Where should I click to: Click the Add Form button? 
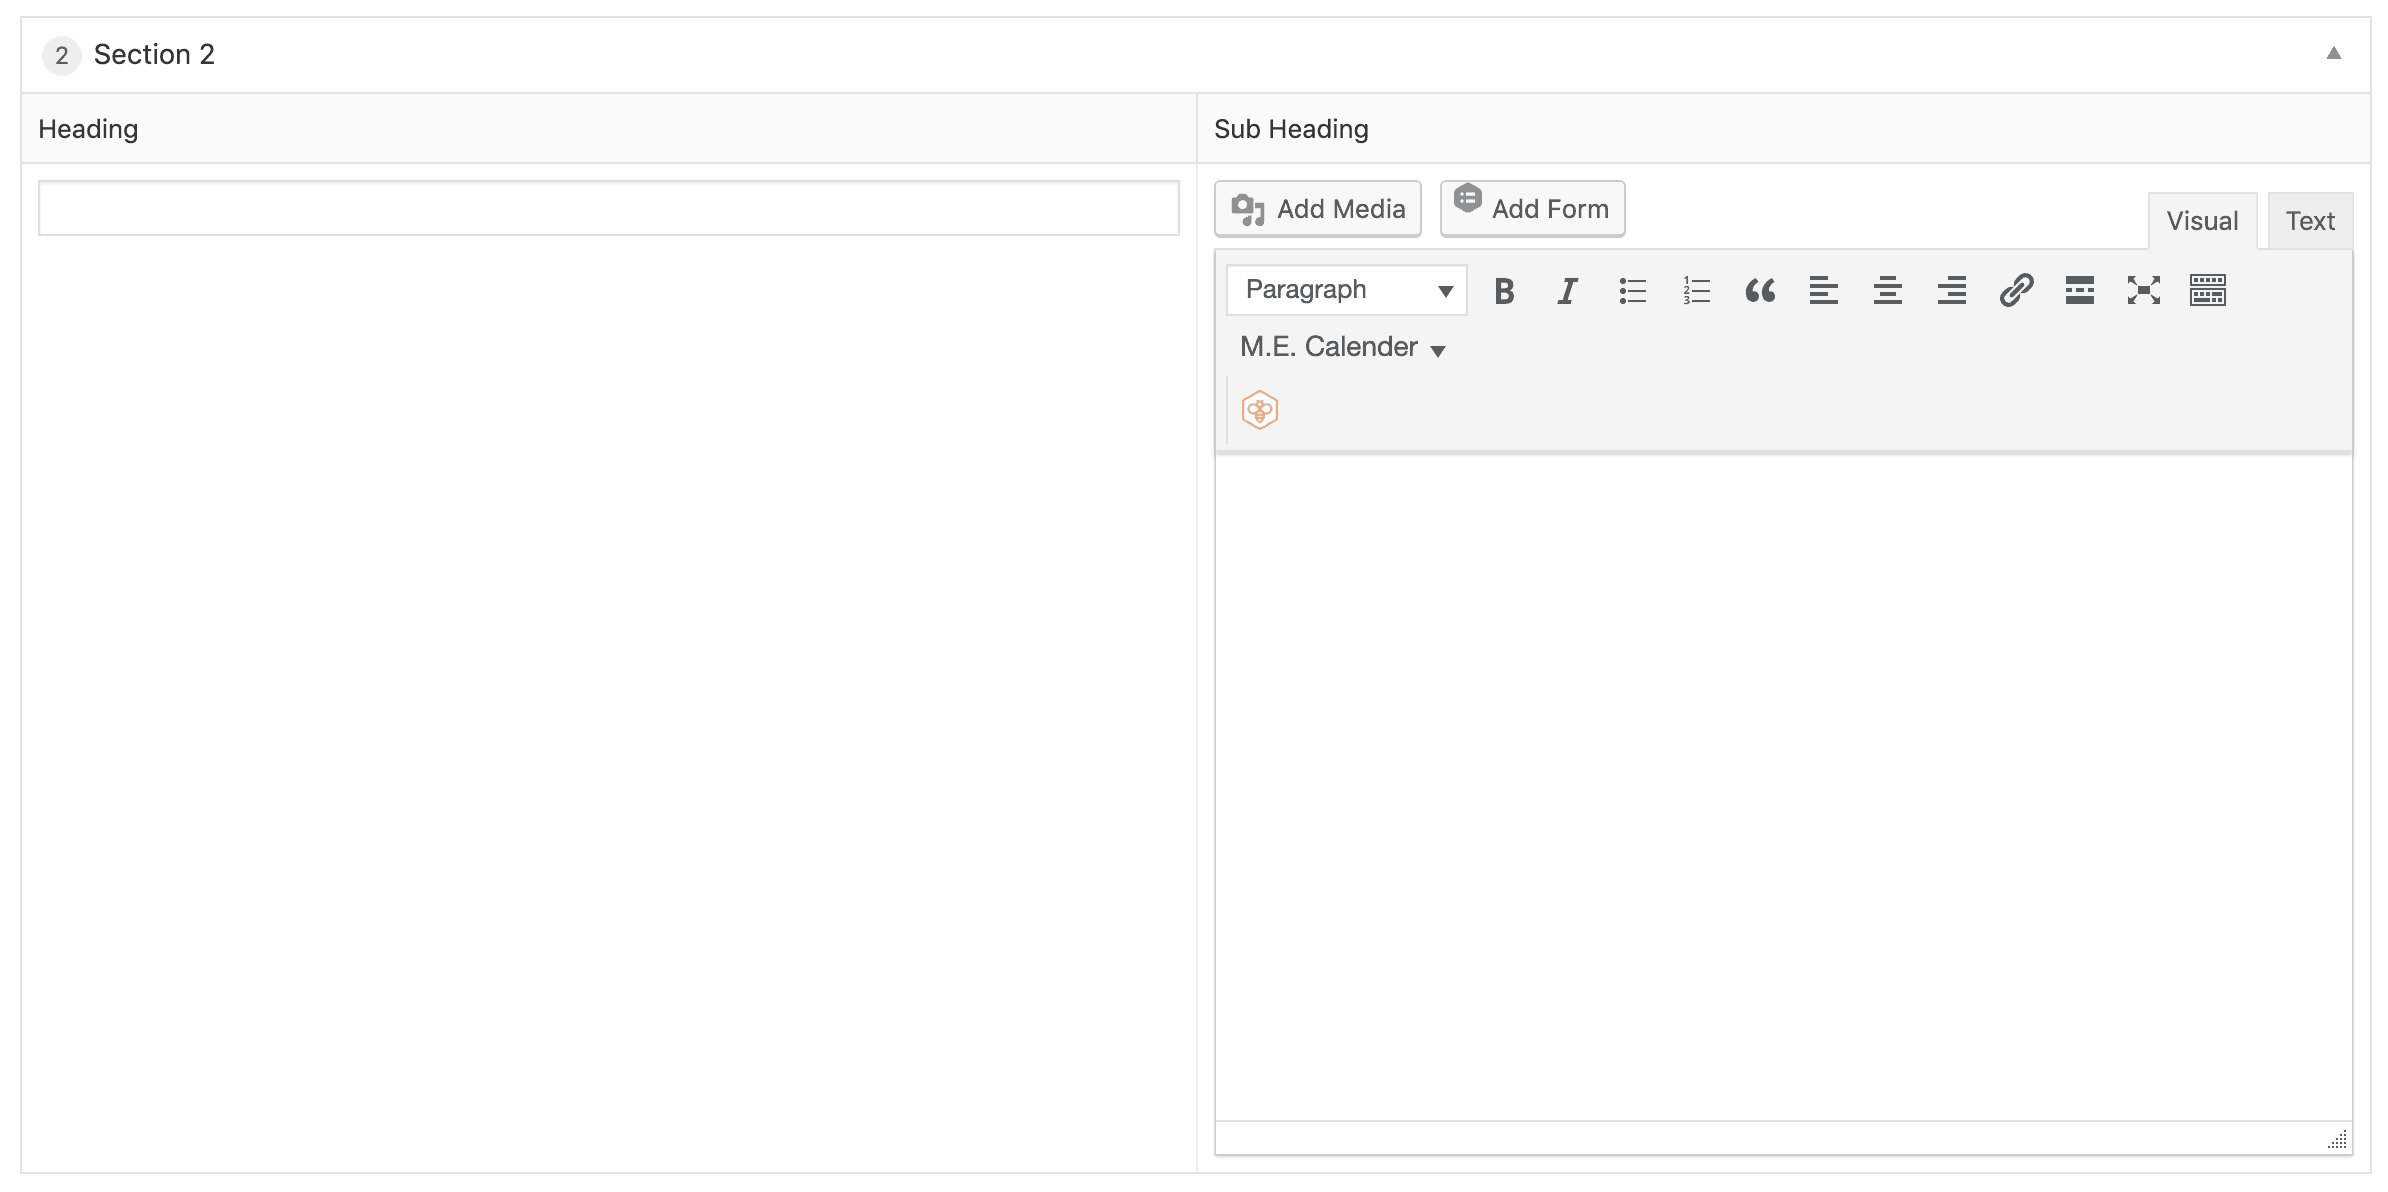1532,208
